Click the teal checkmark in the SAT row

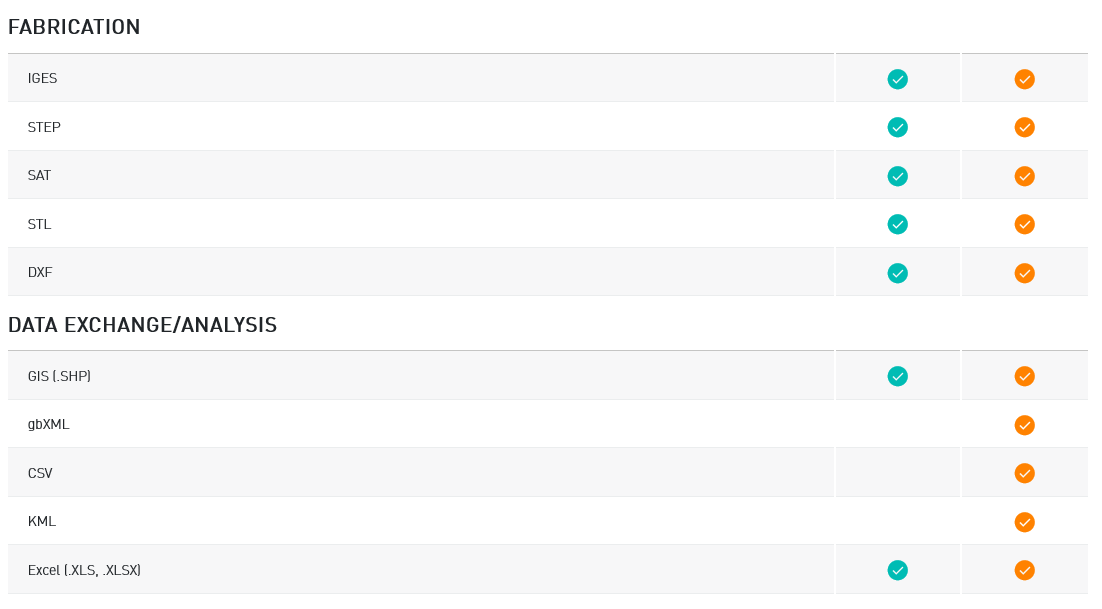[x=897, y=176]
